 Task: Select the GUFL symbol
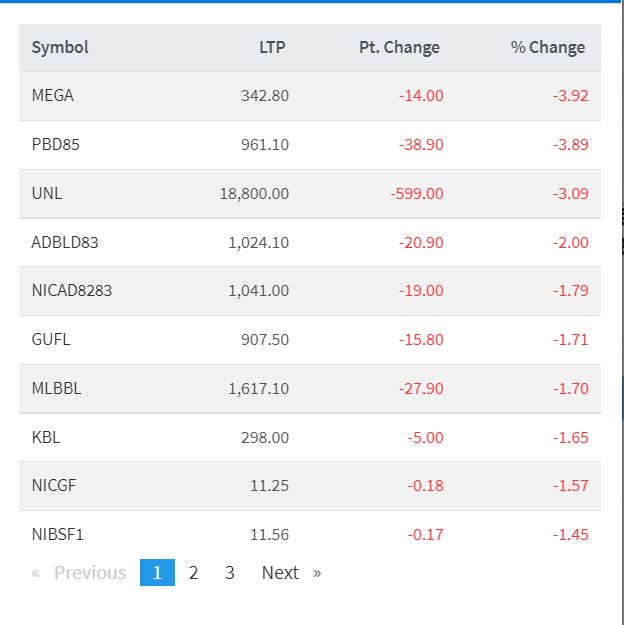click(51, 339)
